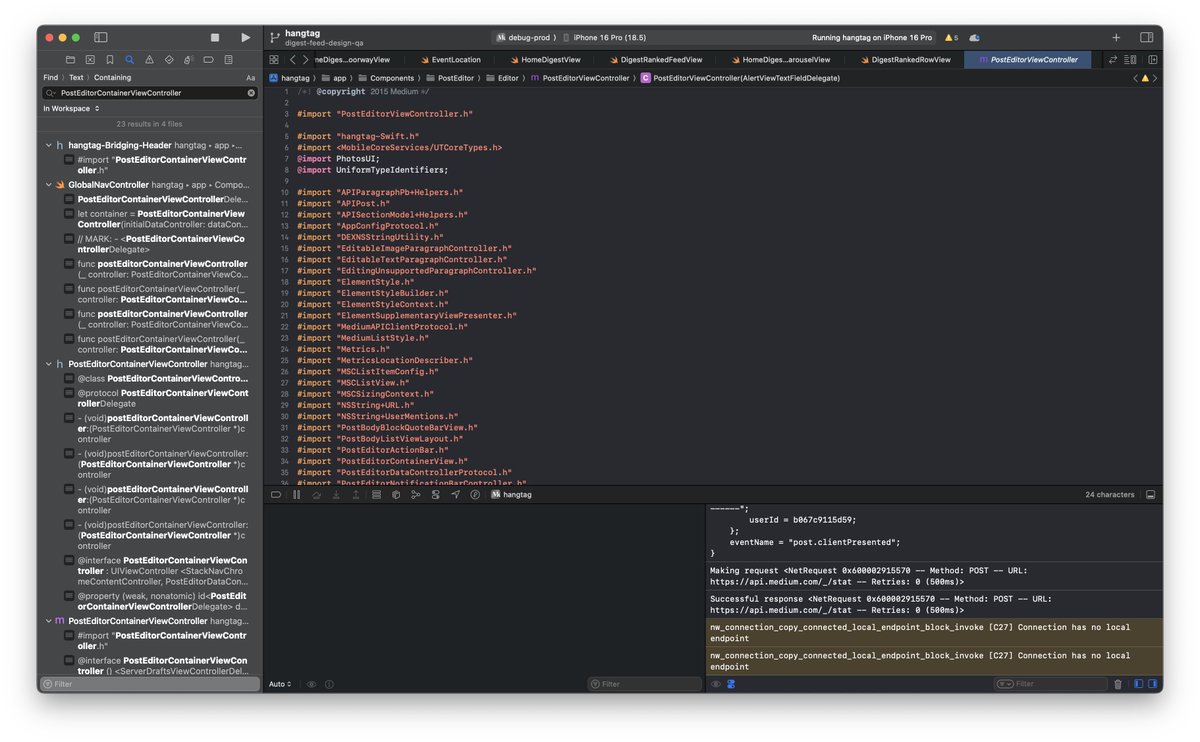Viewport: 1200px width, 742px height.
Task: Toggle Aa case matching option
Action: pos(250,77)
